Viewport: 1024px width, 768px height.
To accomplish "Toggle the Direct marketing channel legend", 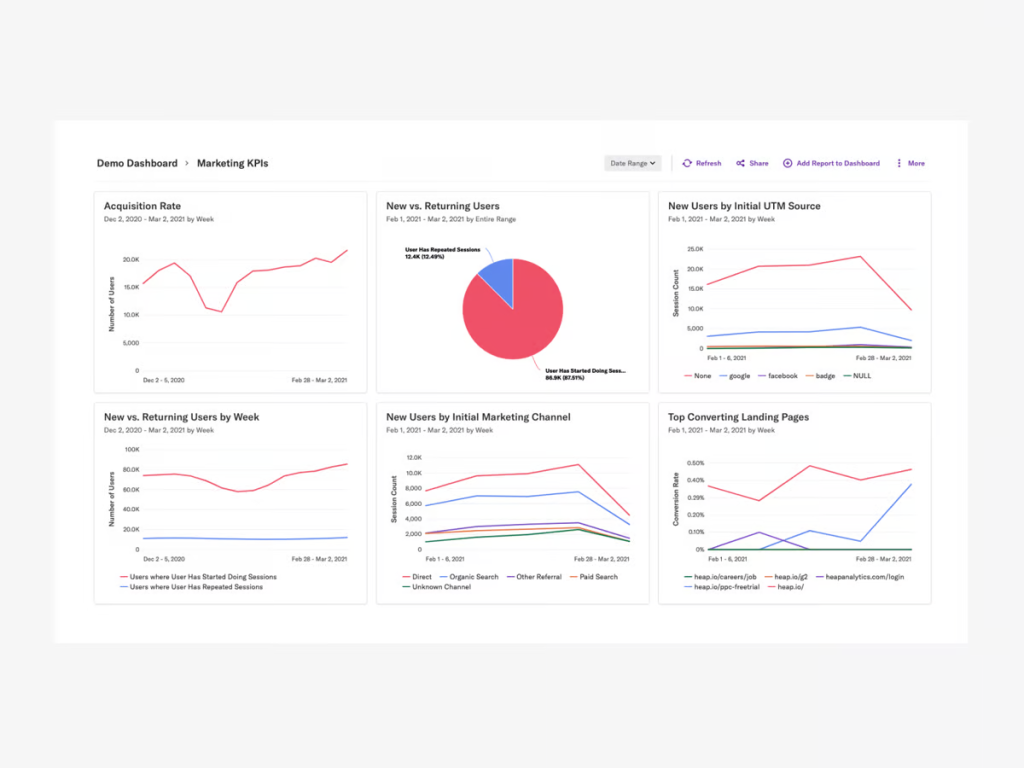I will click(x=420, y=577).
